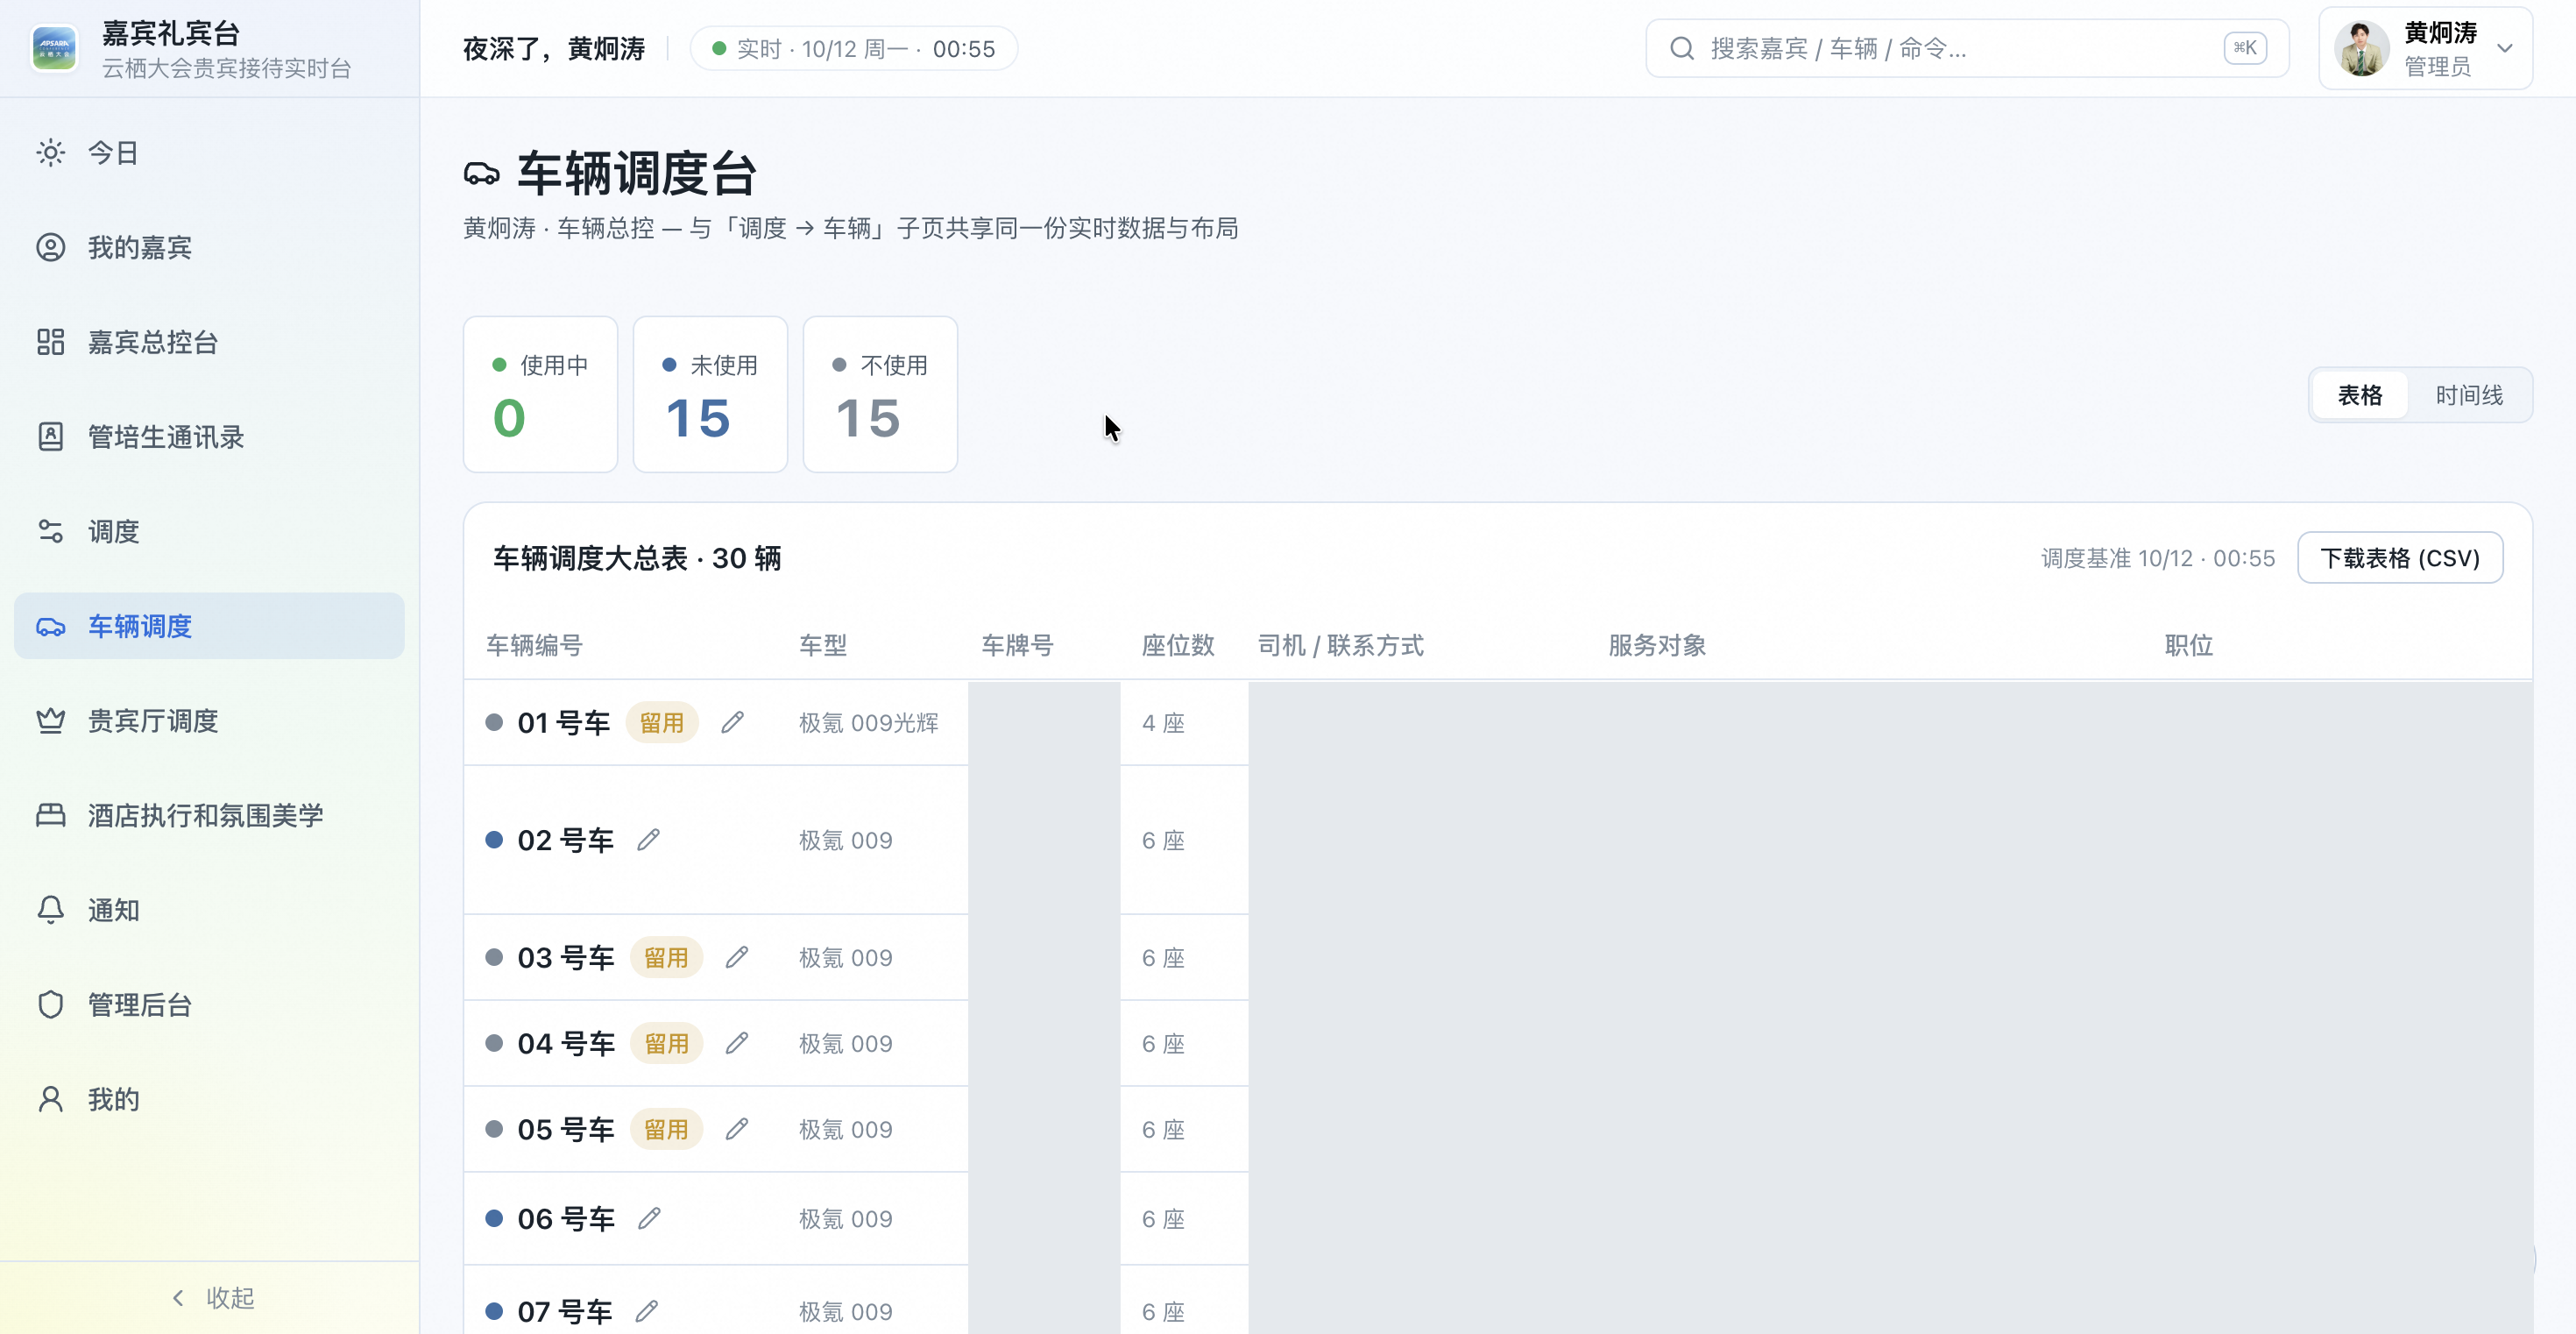Click 留用 tag on 04 号车
The height and width of the screenshot is (1334, 2576).
pyautogui.click(x=666, y=1044)
